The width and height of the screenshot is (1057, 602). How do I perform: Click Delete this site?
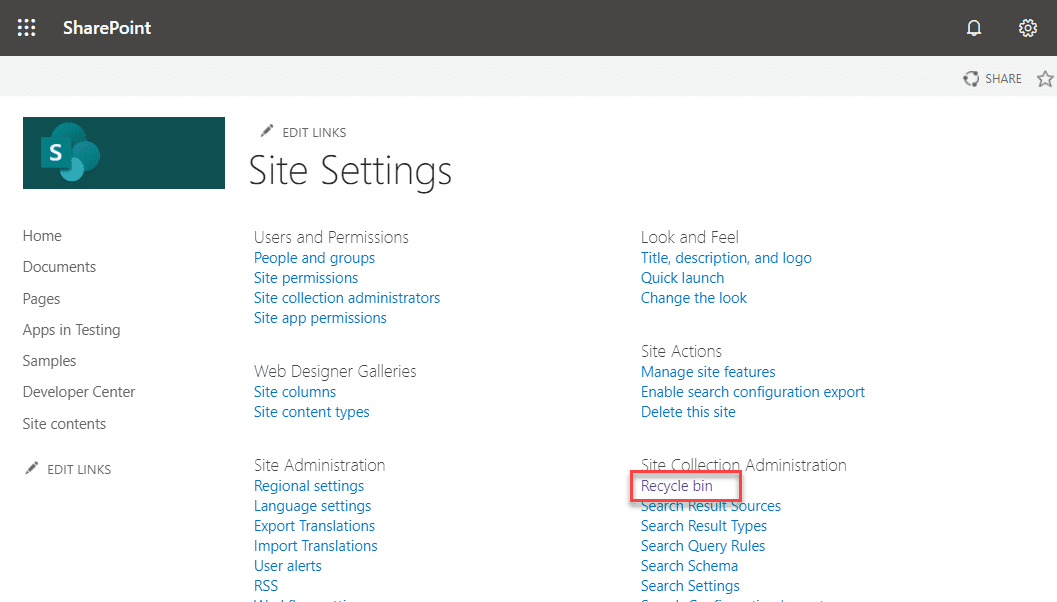[x=688, y=411]
